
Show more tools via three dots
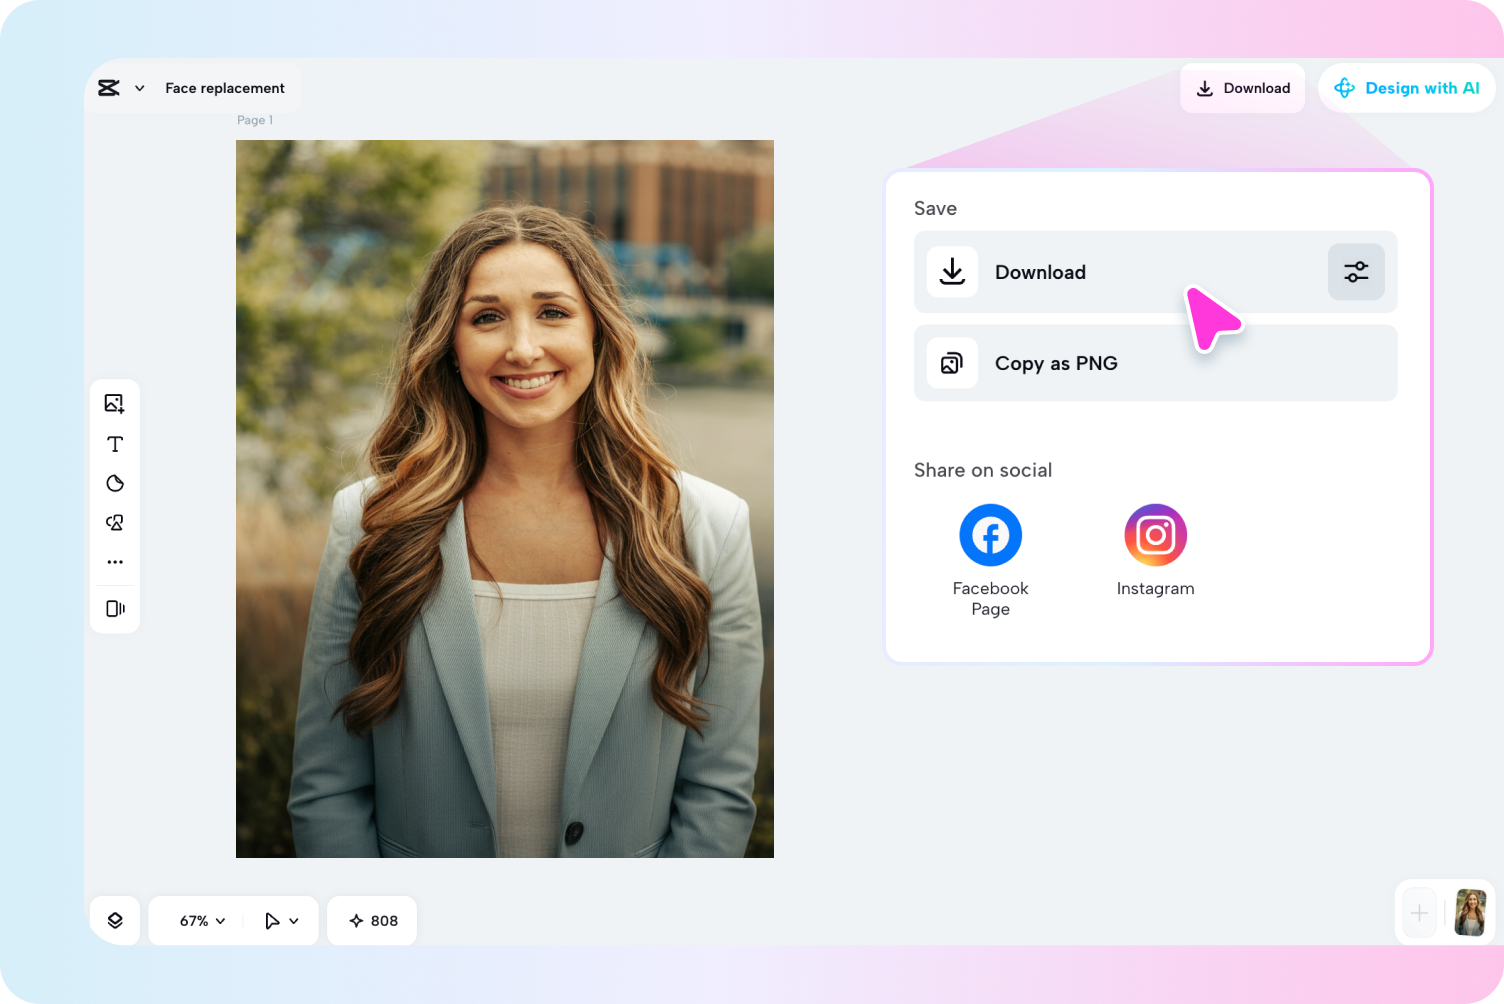115,562
